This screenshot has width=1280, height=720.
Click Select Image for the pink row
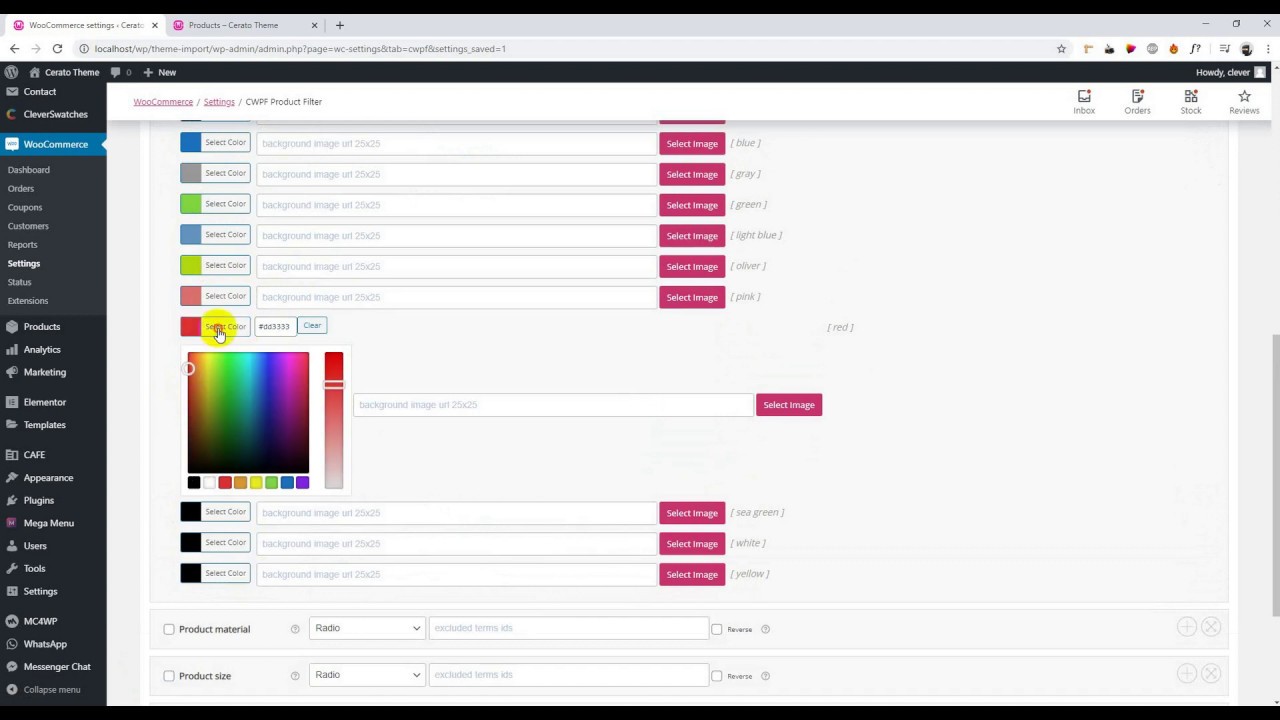tap(692, 297)
